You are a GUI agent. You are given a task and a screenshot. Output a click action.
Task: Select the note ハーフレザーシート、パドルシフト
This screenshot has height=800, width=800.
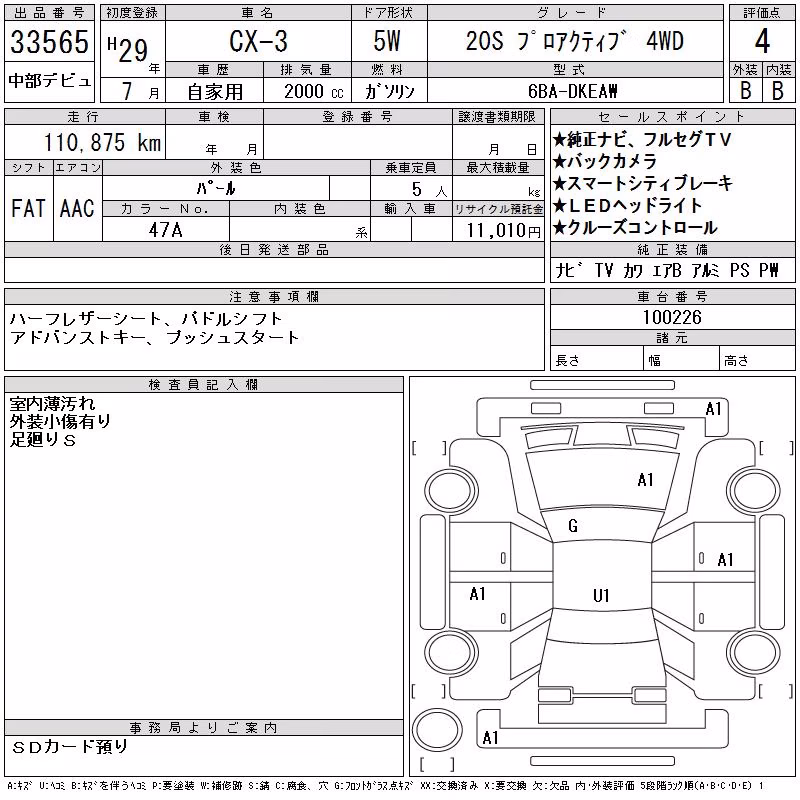(x=146, y=319)
